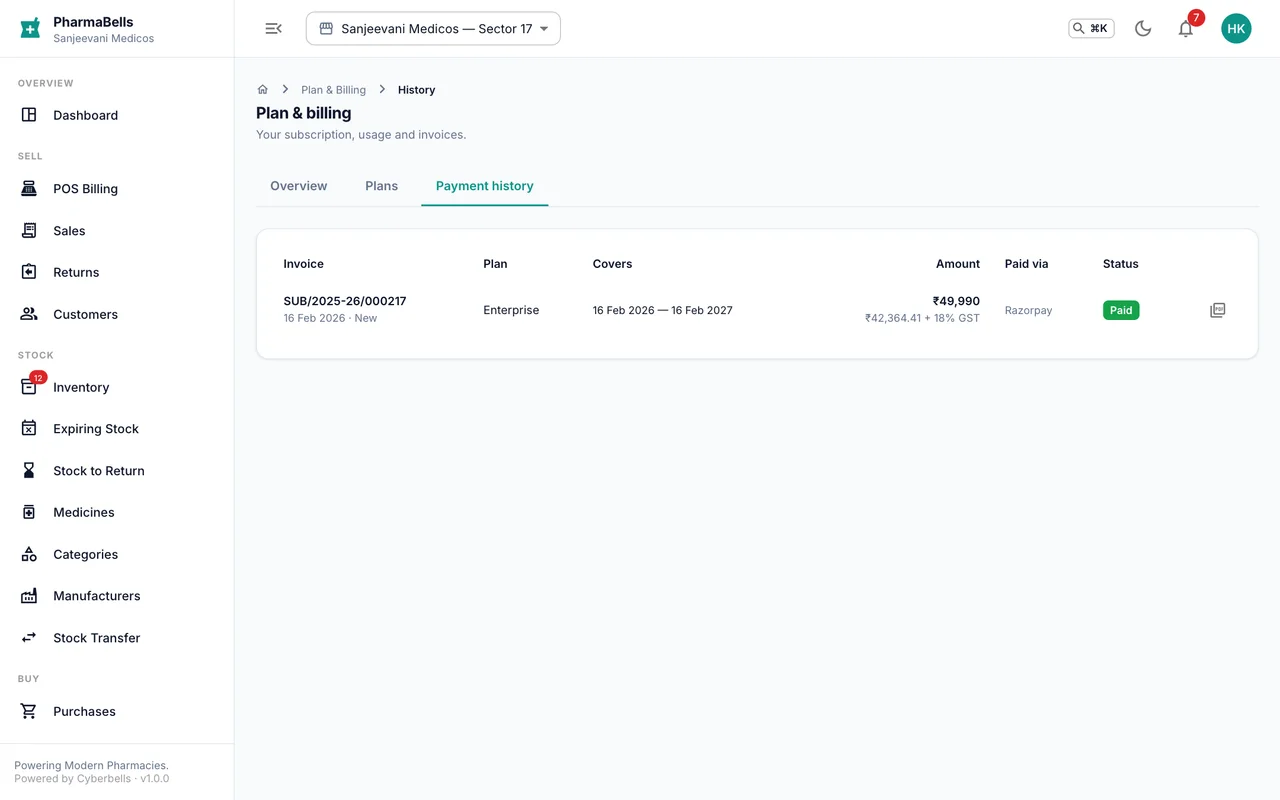This screenshot has height=800, width=1280.
Task: Open the Returns section
Action: [x=117, y=272]
